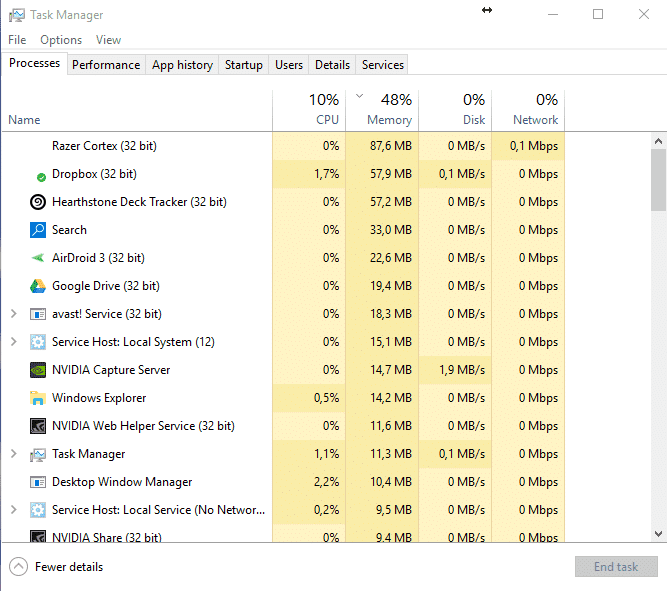Click the scrollbar down arrow
Screen dimensions: 667x591
point(658,534)
